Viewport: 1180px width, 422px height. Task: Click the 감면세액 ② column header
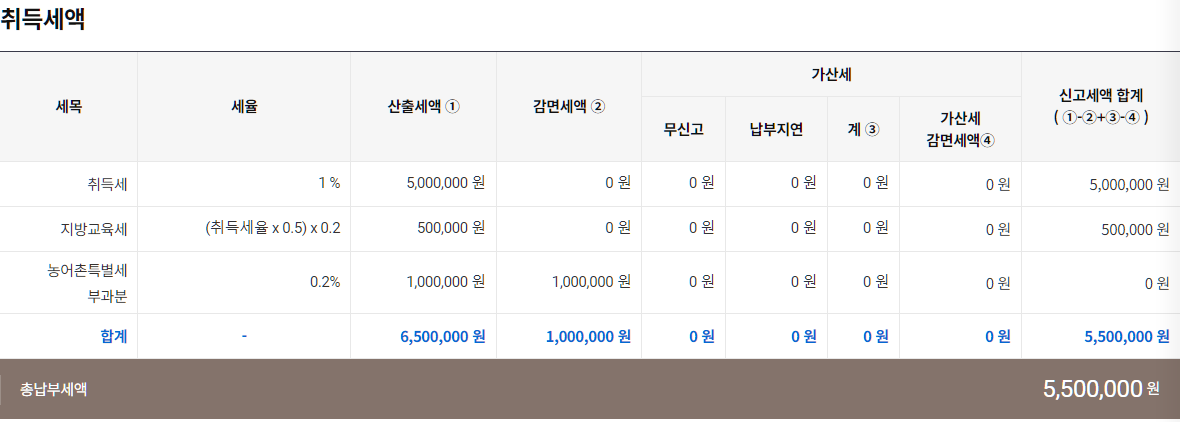(568, 107)
